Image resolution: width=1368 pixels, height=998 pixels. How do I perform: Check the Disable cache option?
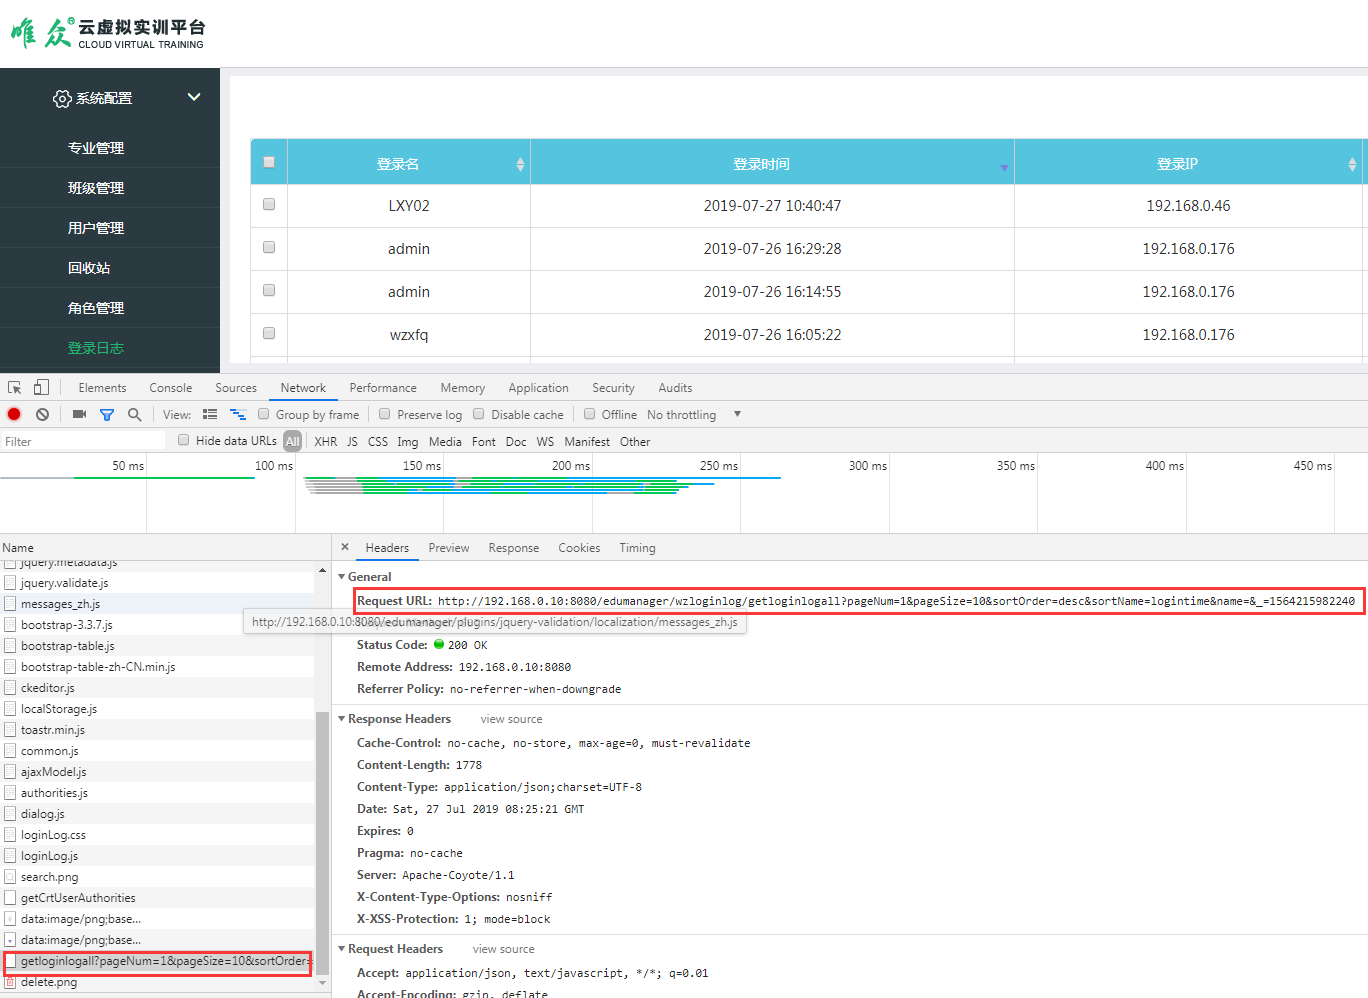tap(479, 414)
